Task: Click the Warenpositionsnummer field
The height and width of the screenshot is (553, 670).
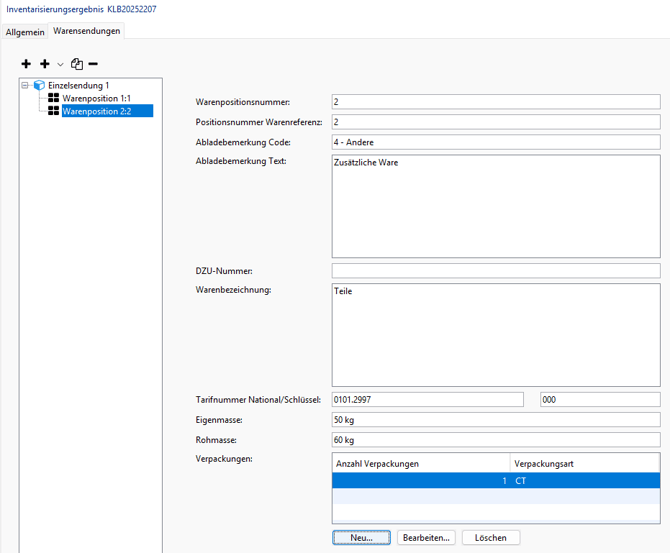Action: 496,102
